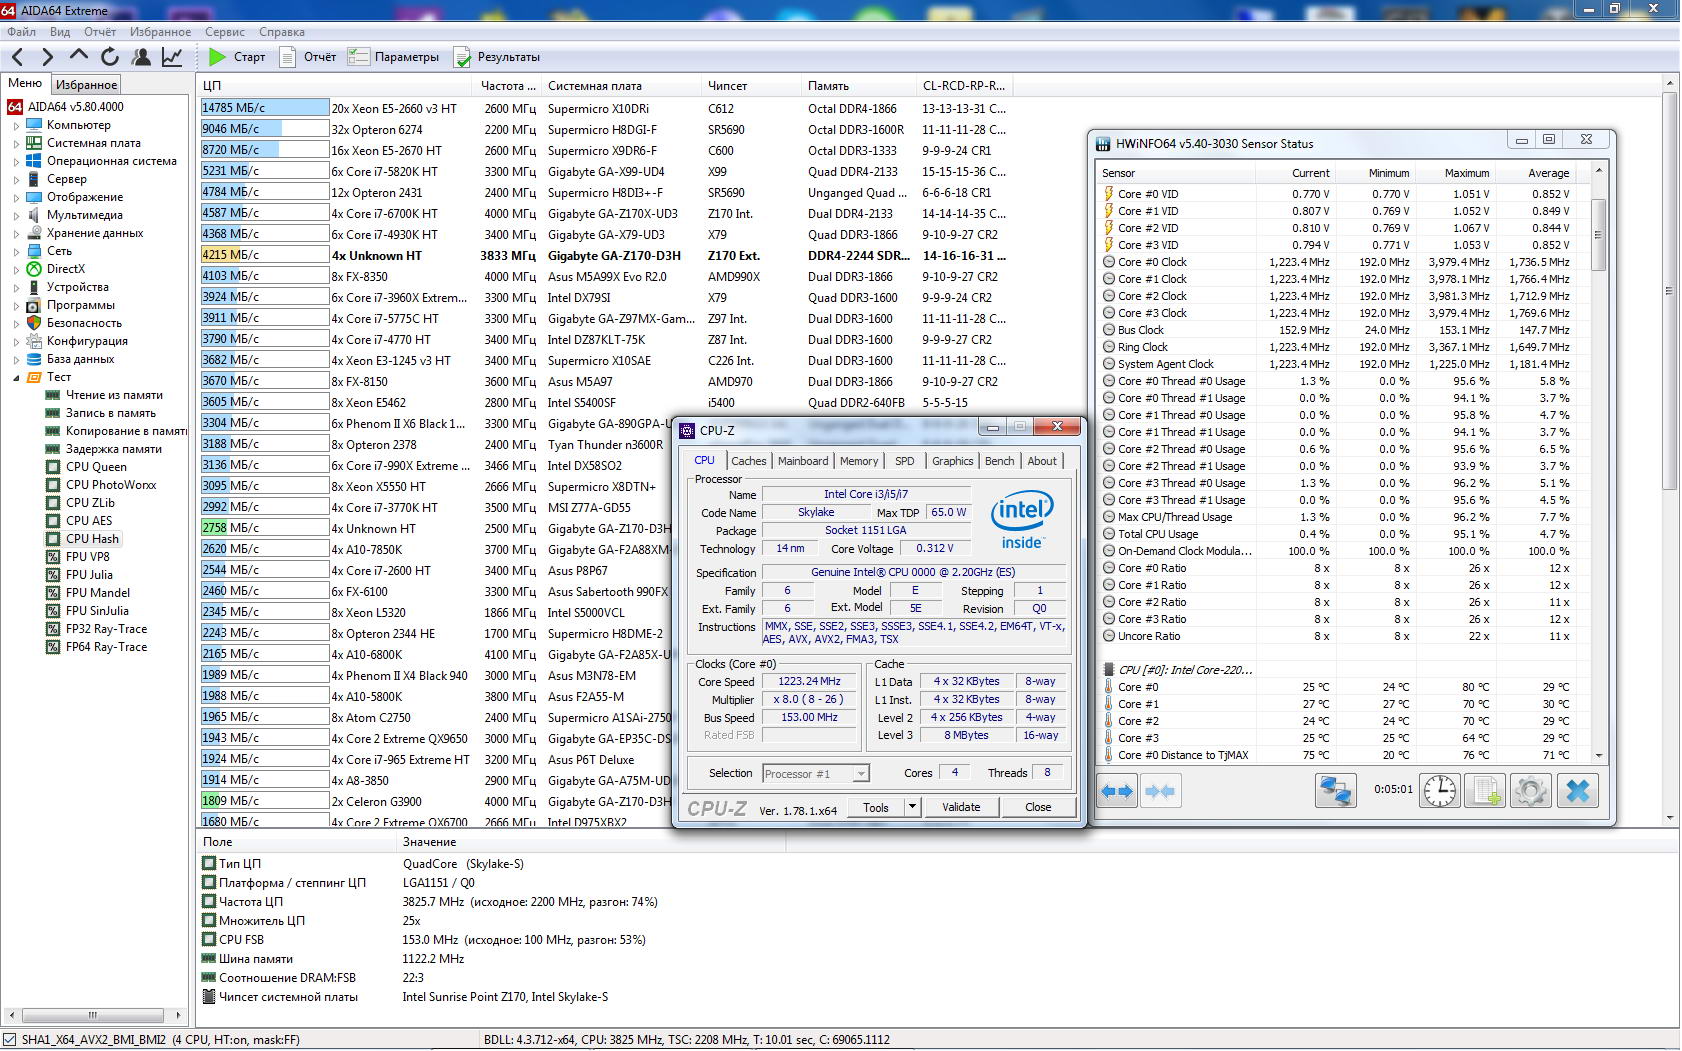Viewport: 1682px width, 1051px height.
Task: Click the Результаты toolbar button
Action: click(x=497, y=57)
